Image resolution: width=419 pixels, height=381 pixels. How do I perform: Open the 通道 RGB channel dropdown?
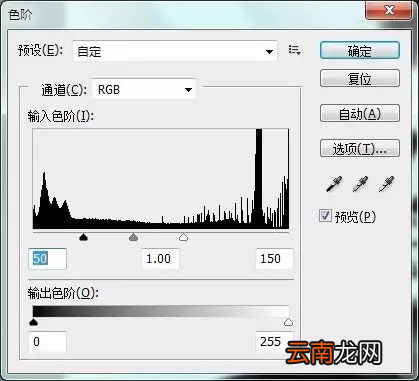click(x=144, y=89)
